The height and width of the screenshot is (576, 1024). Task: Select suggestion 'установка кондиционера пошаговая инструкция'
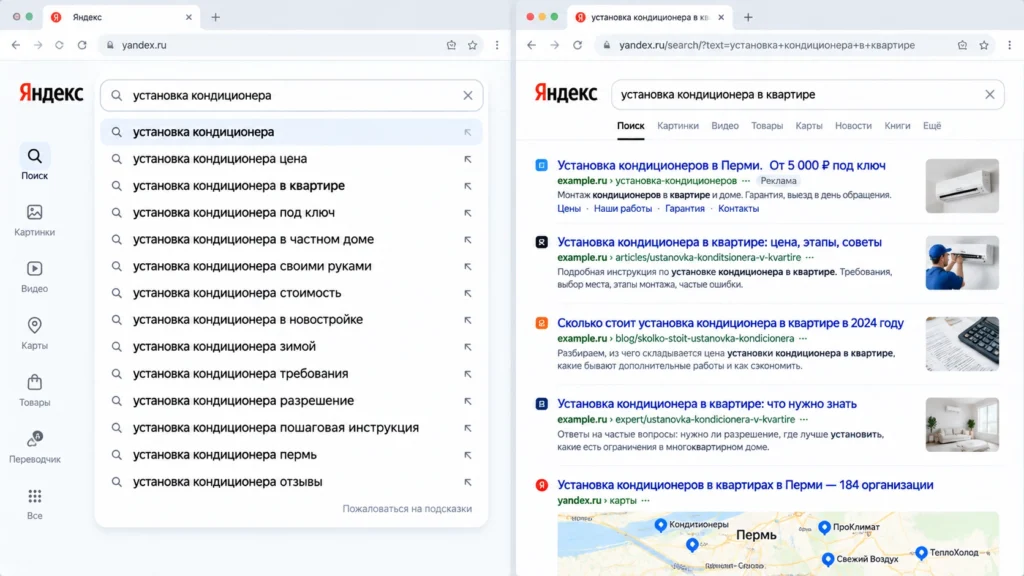coord(291,428)
